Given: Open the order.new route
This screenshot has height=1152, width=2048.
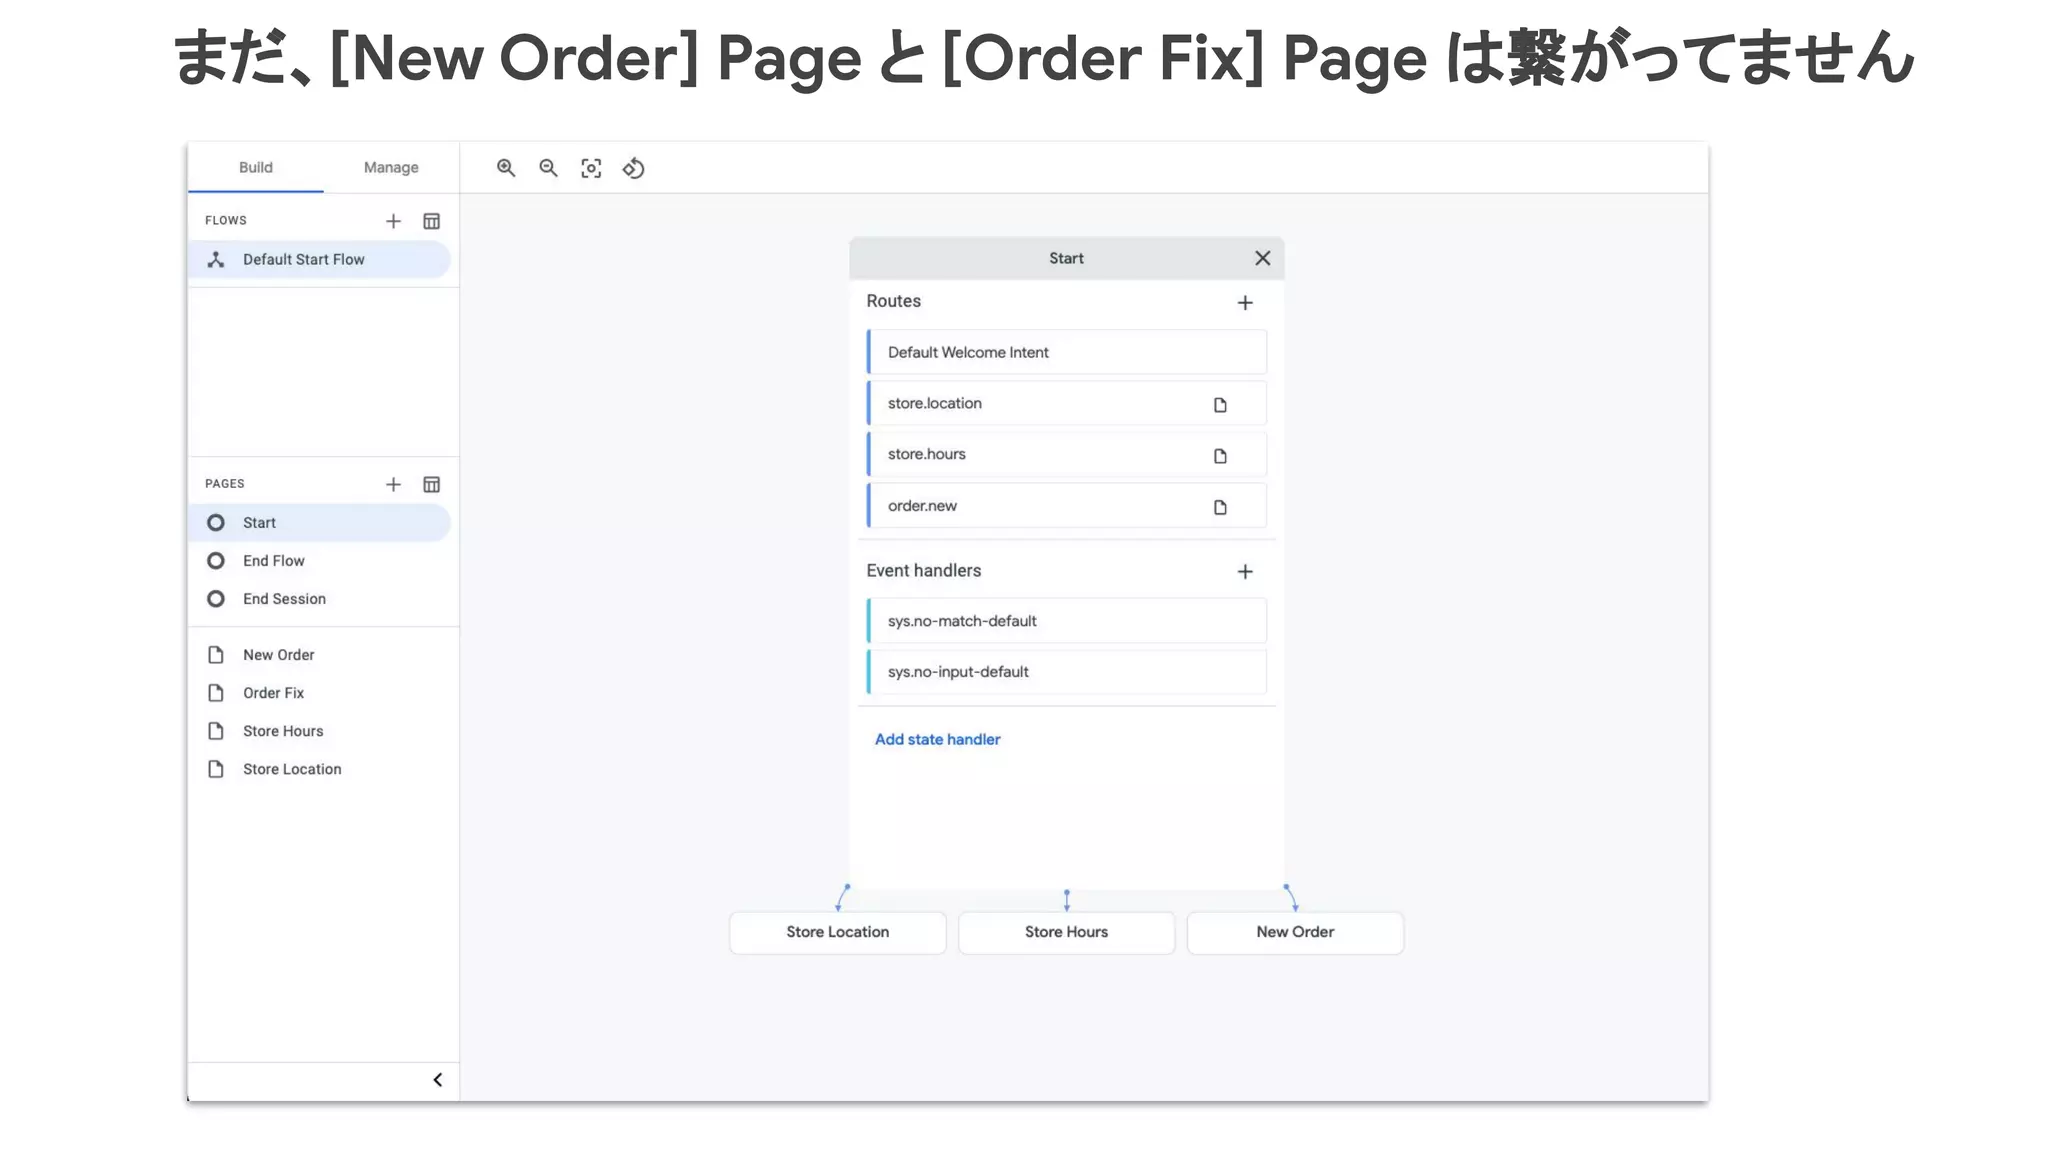Looking at the screenshot, I should tap(1066, 505).
